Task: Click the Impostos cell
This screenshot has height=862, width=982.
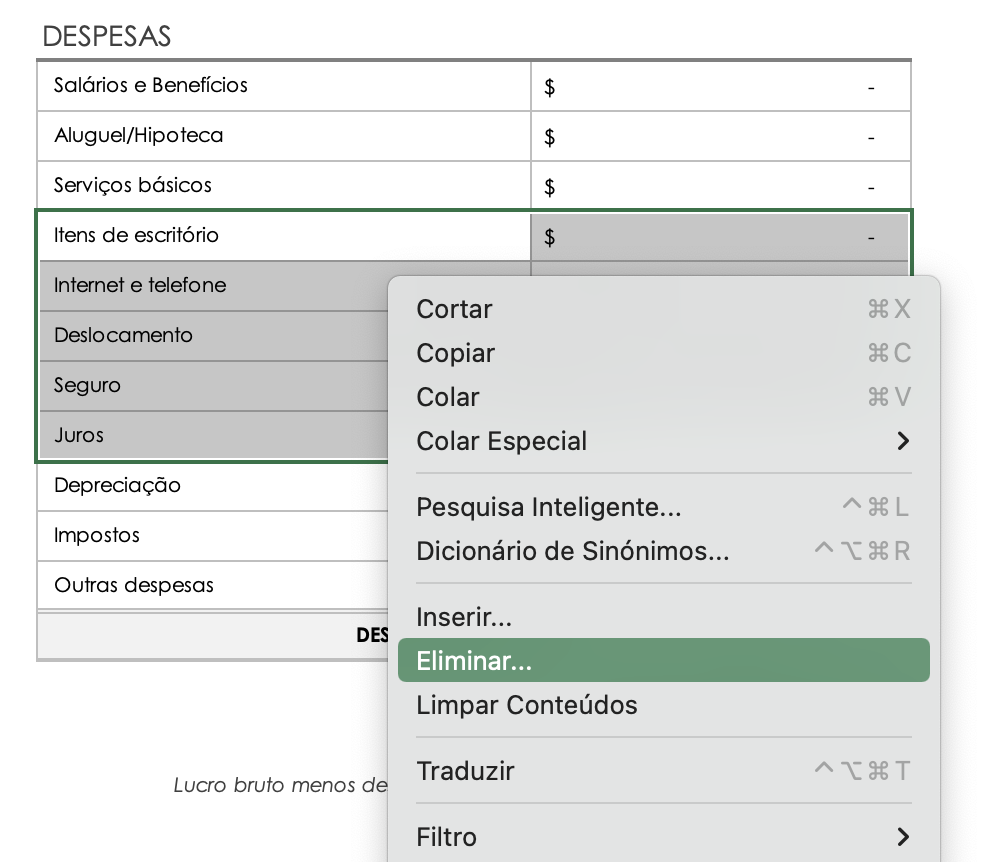Action: pos(97,536)
